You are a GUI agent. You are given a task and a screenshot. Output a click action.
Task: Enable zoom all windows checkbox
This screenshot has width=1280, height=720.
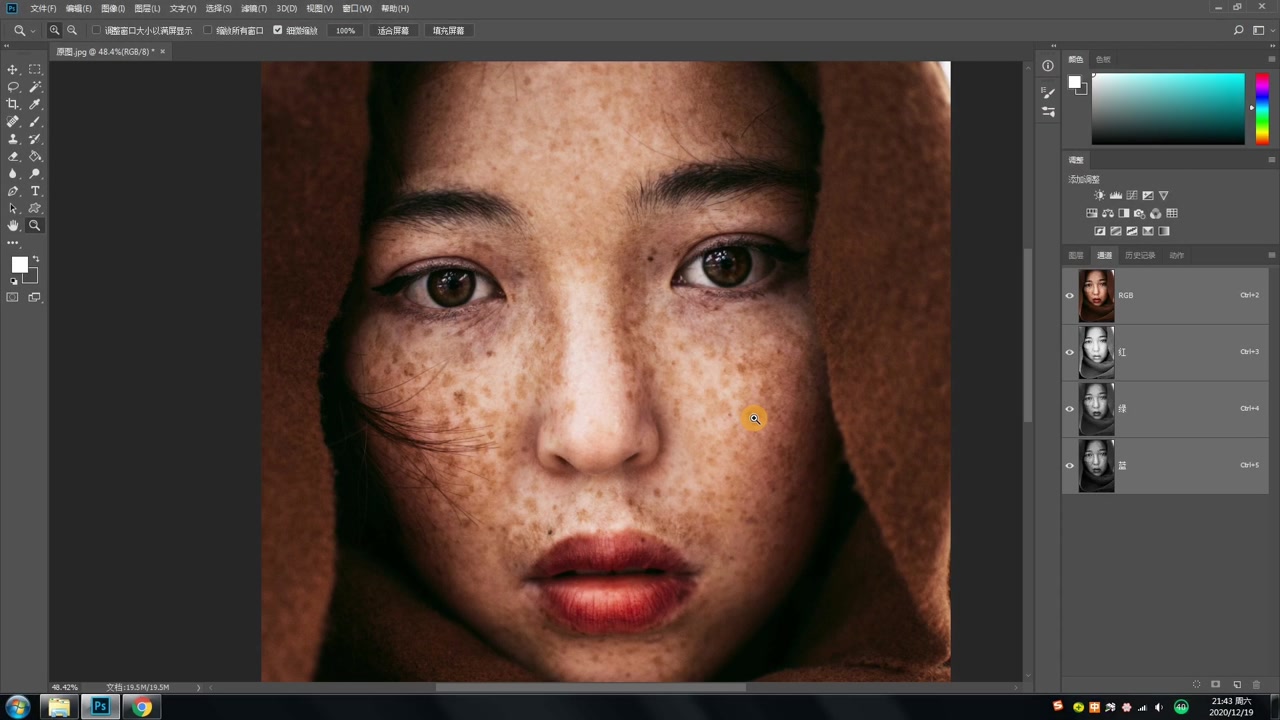[x=208, y=31]
